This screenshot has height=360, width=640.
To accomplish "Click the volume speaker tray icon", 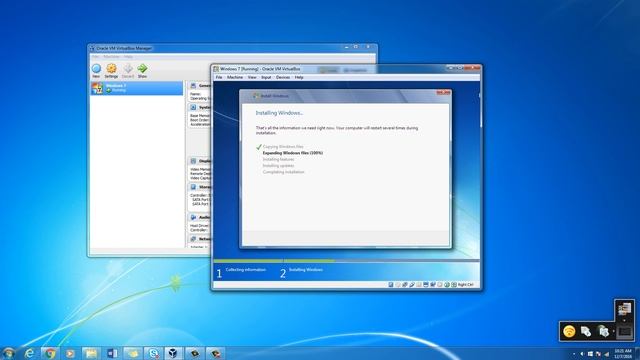I will click(582, 354).
